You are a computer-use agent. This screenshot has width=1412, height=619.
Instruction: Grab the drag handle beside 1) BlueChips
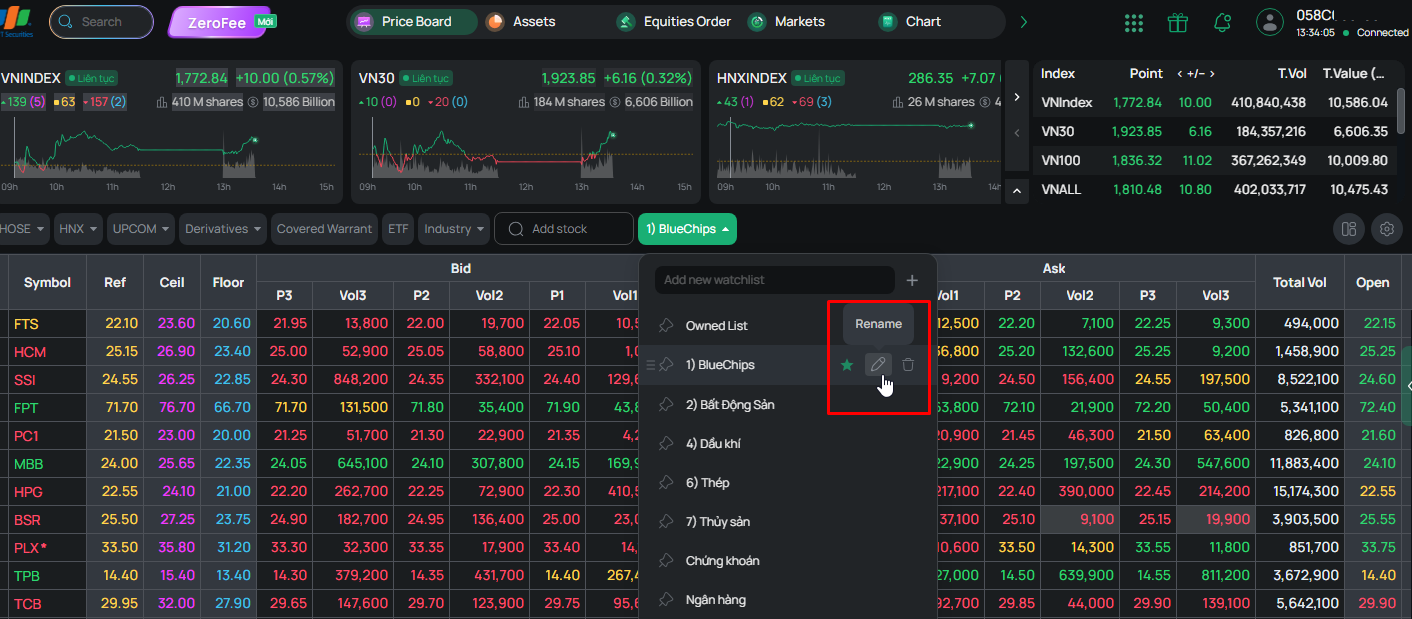pyautogui.click(x=650, y=365)
